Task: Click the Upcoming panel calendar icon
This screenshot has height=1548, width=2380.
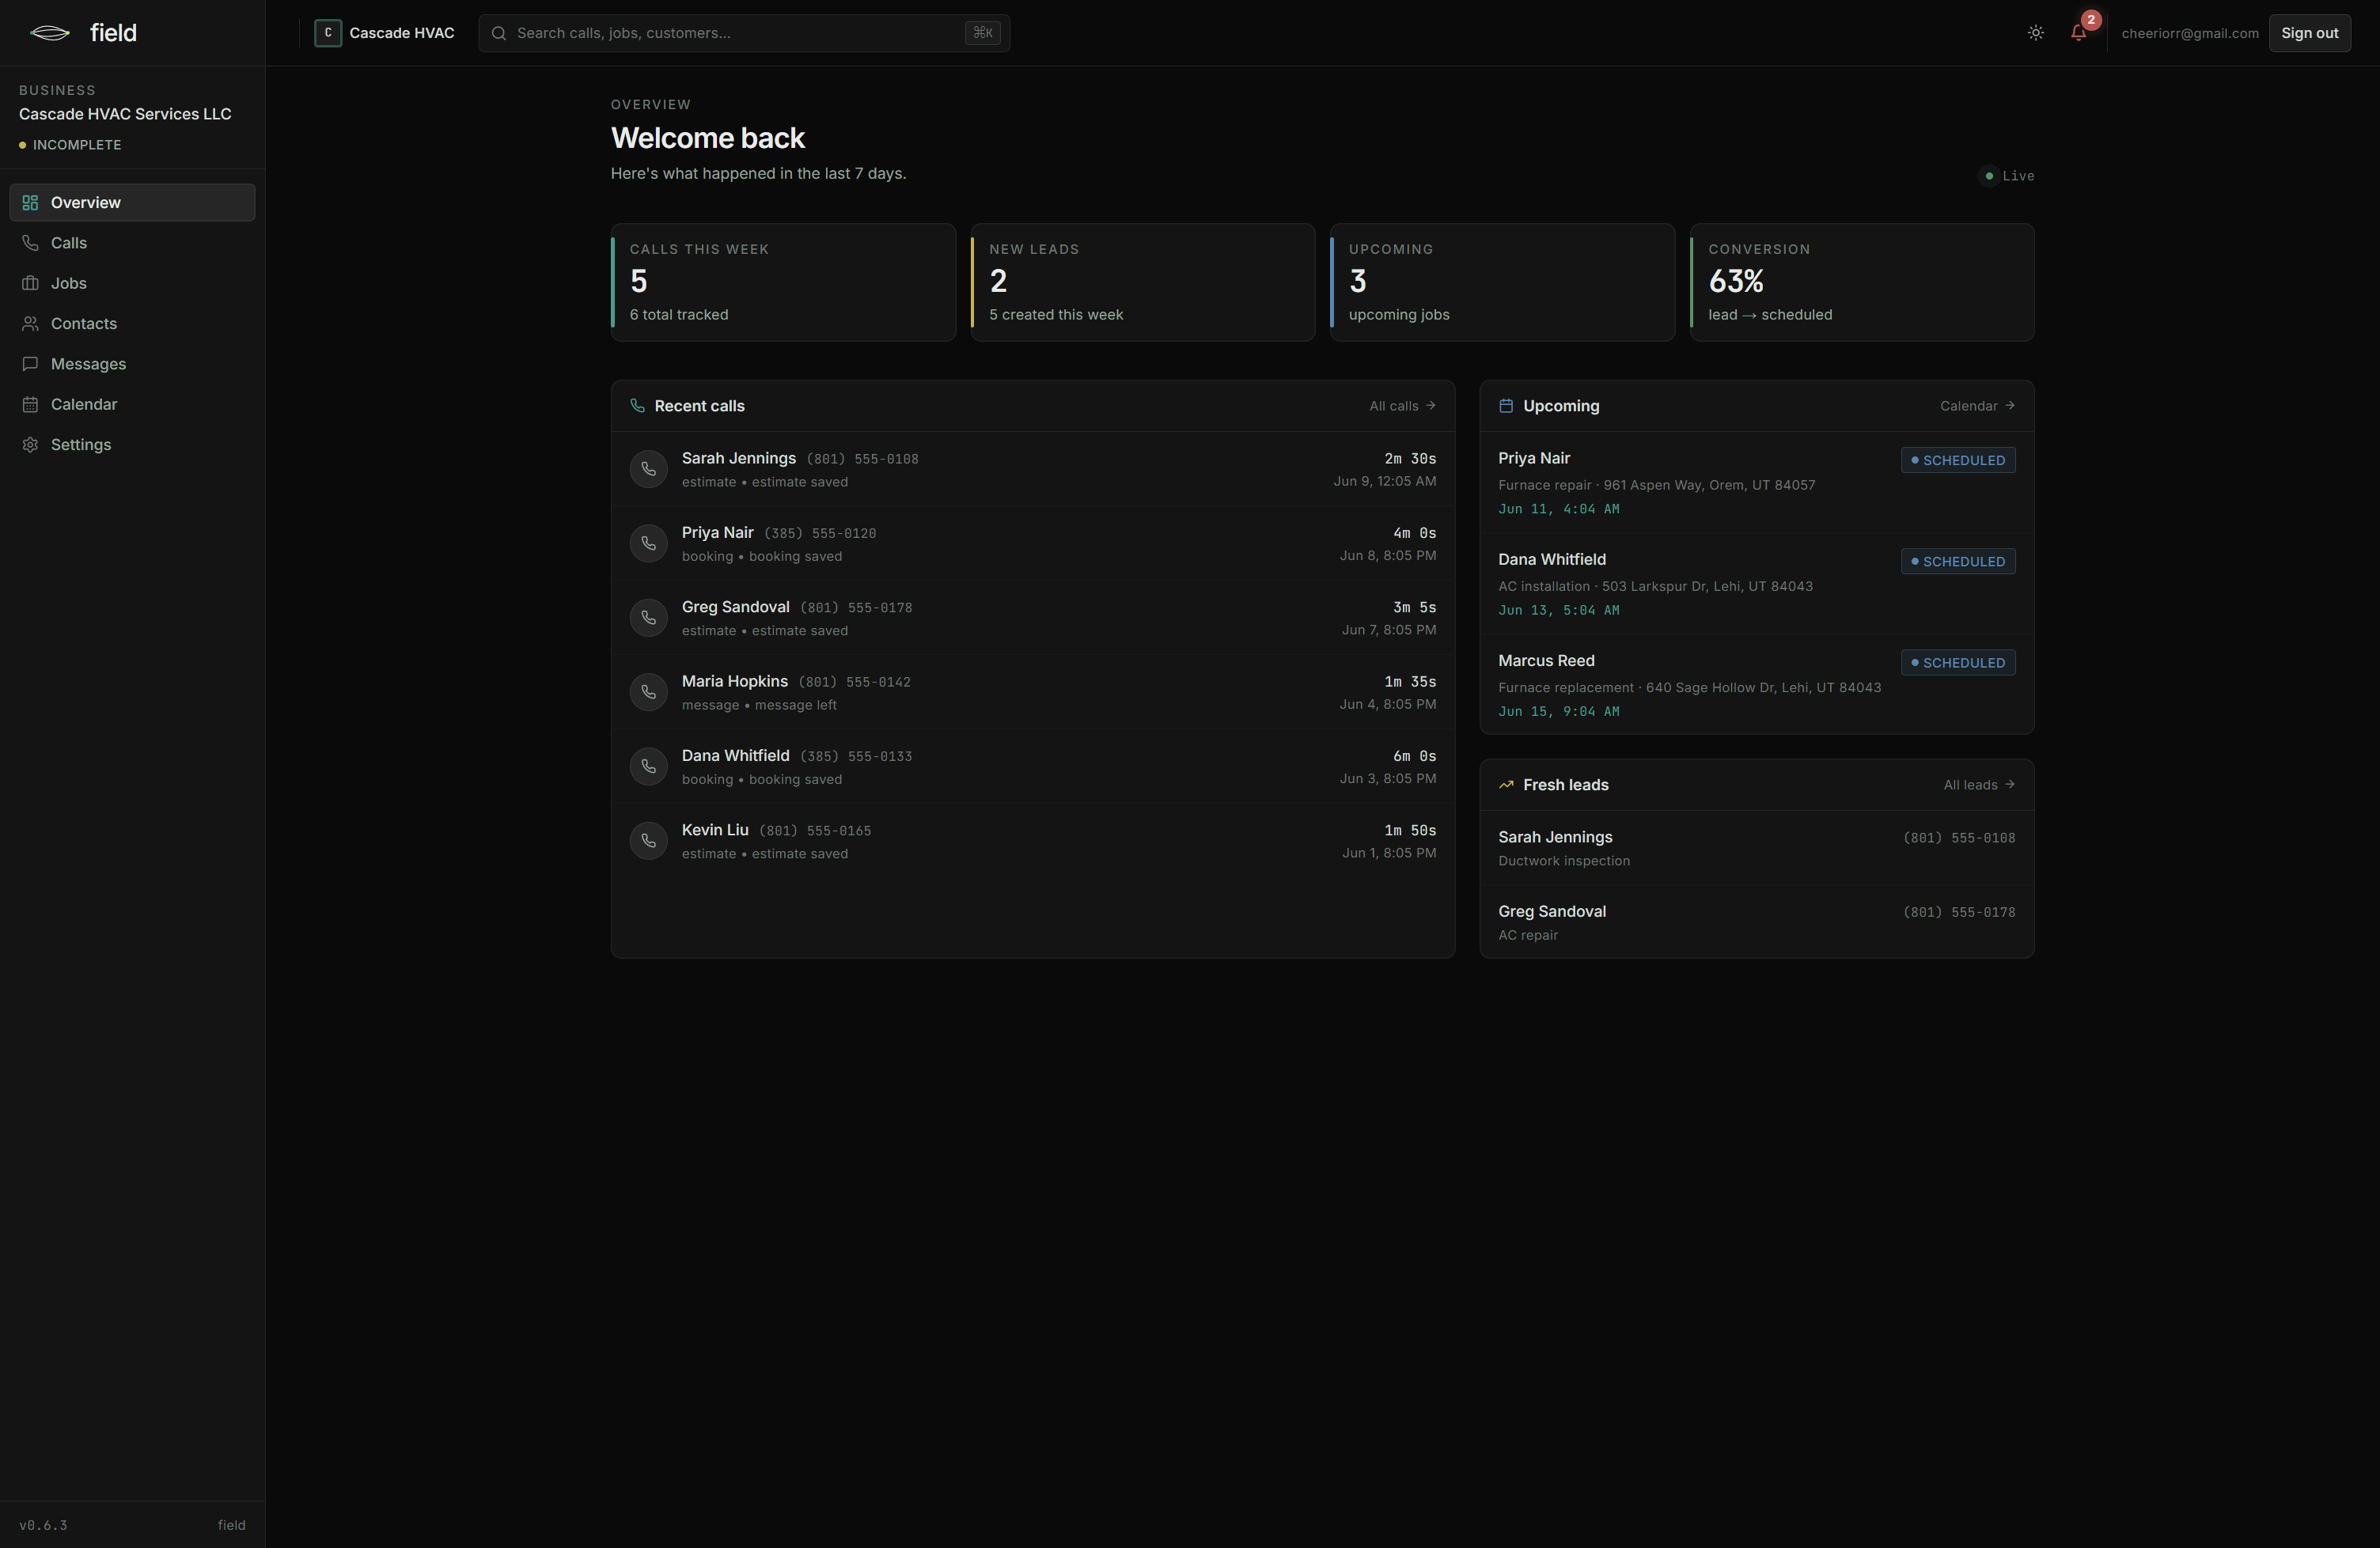Action: (x=1506, y=406)
